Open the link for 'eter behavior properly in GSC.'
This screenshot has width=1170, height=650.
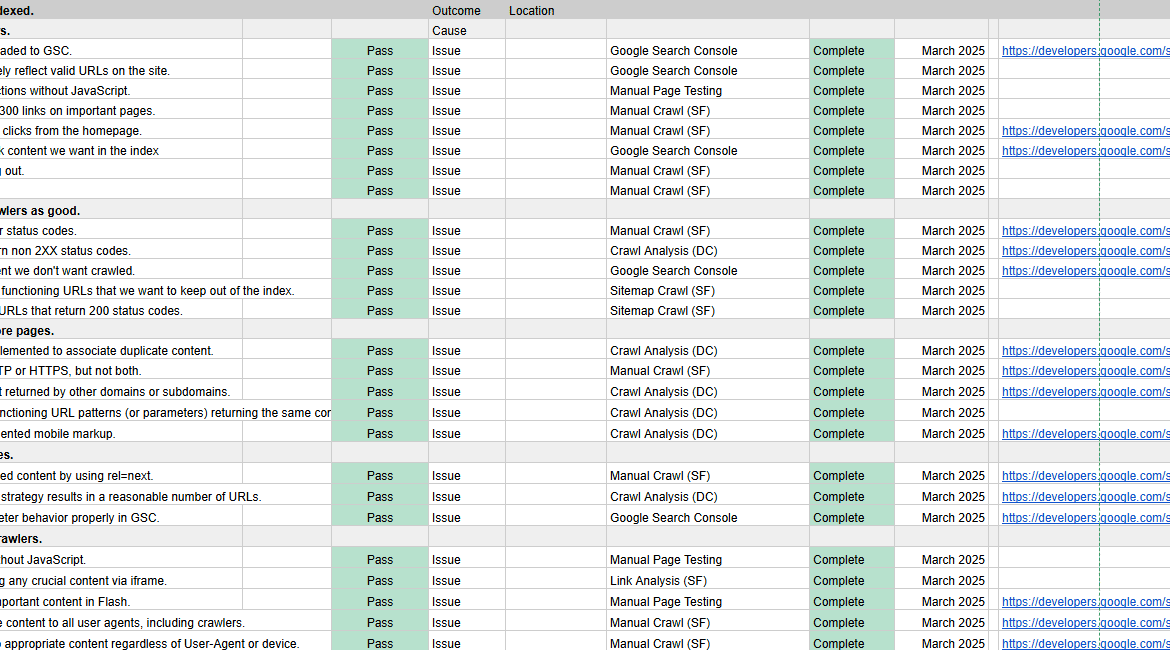(1086, 517)
